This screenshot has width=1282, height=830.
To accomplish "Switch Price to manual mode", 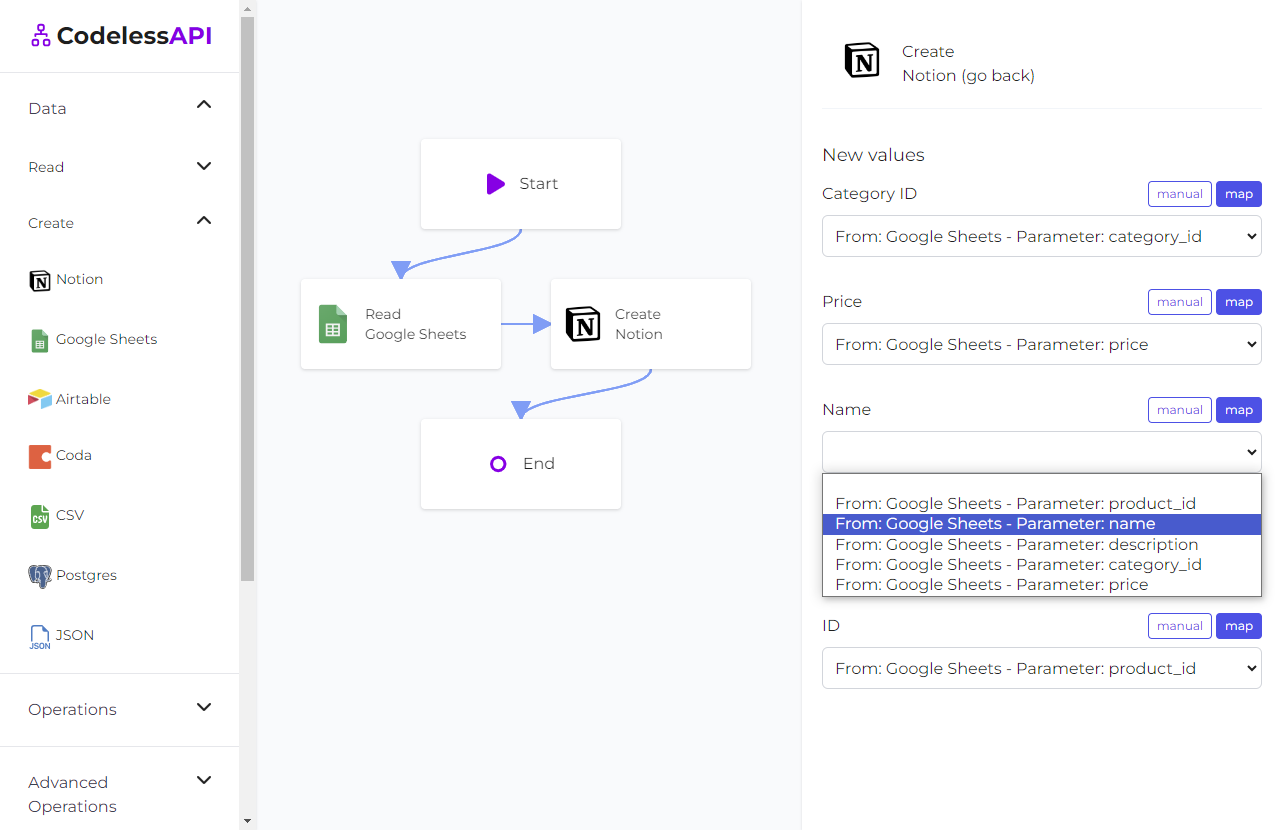I will pos(1180,302).
